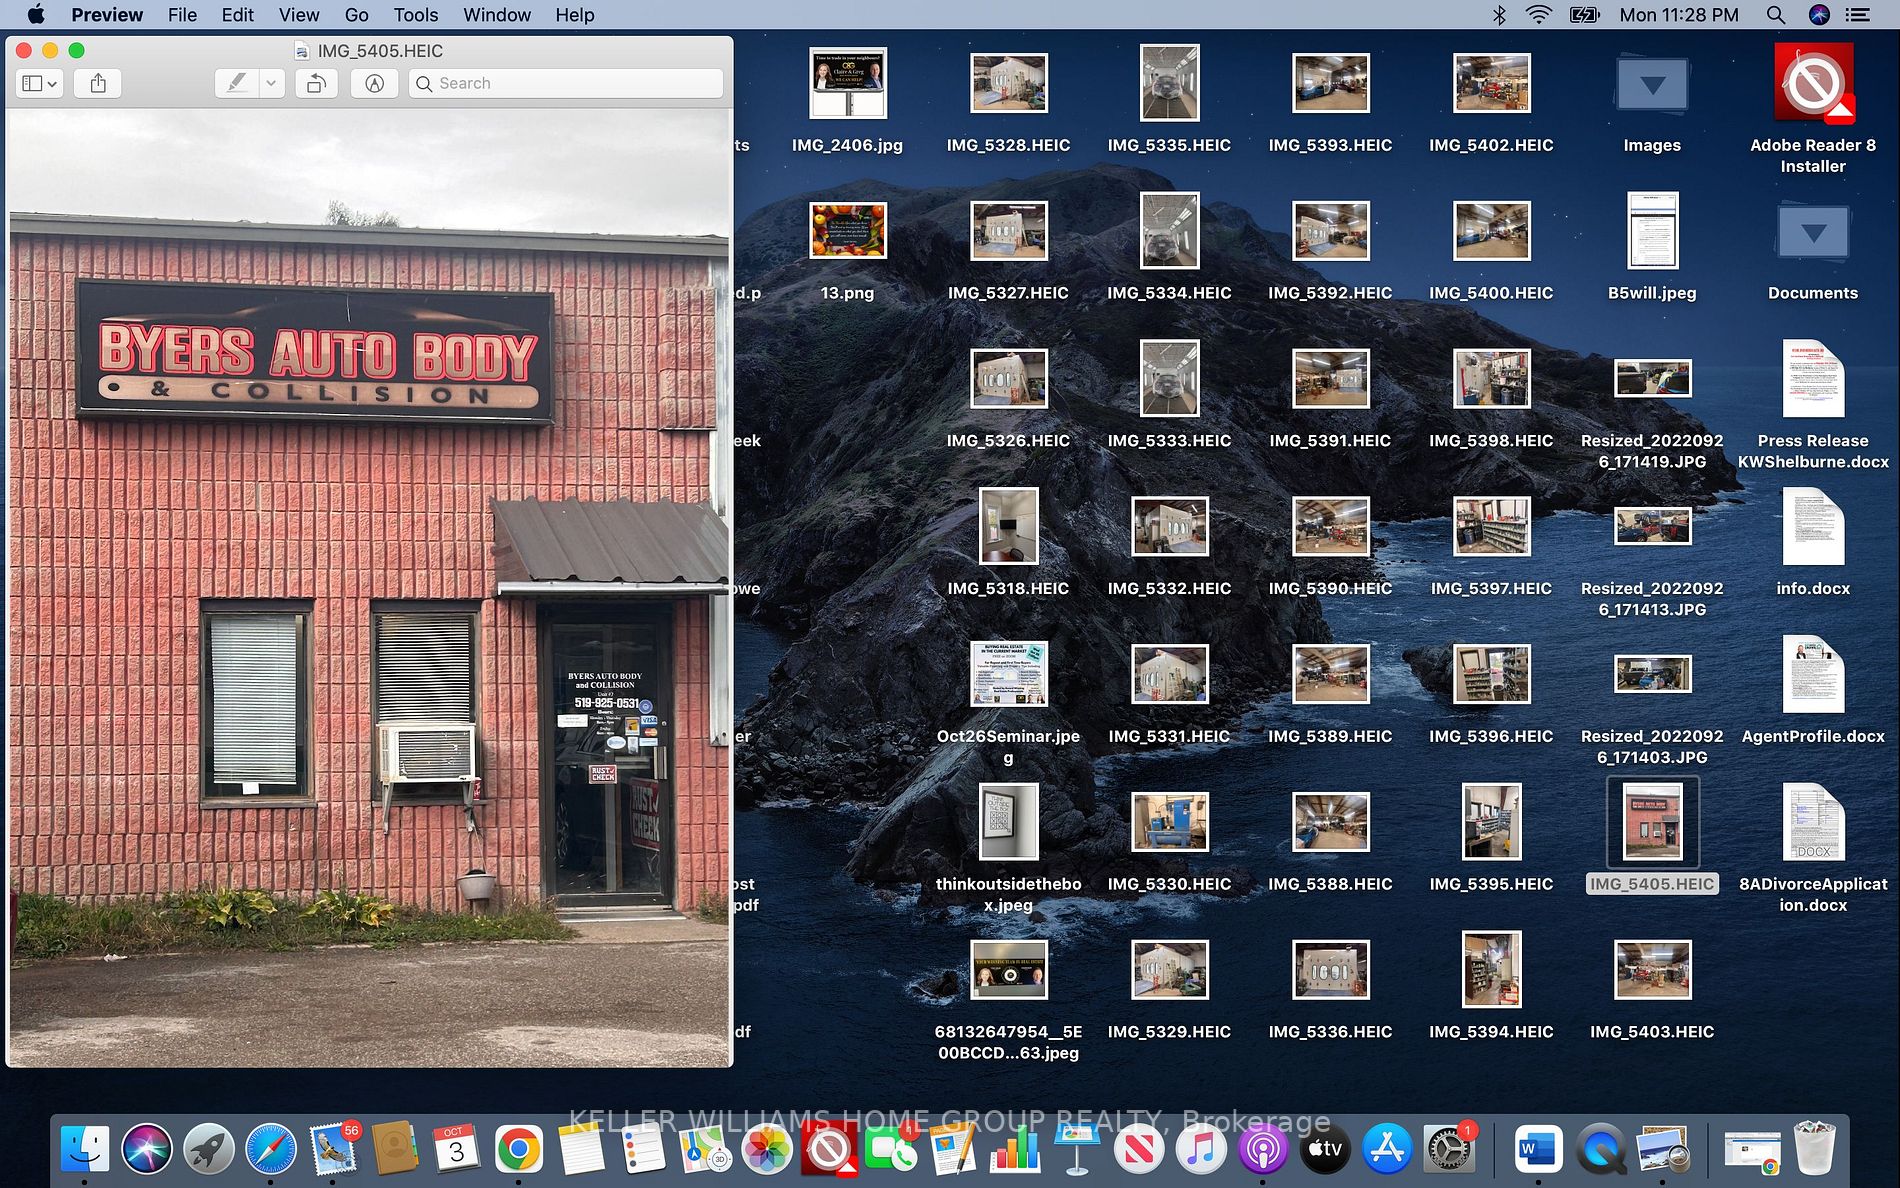Image resolution: width=1900 pixels, height=1188 pixels.
Task: Open the Help menu
Action: pyautogui.click(x=575, y=14)
